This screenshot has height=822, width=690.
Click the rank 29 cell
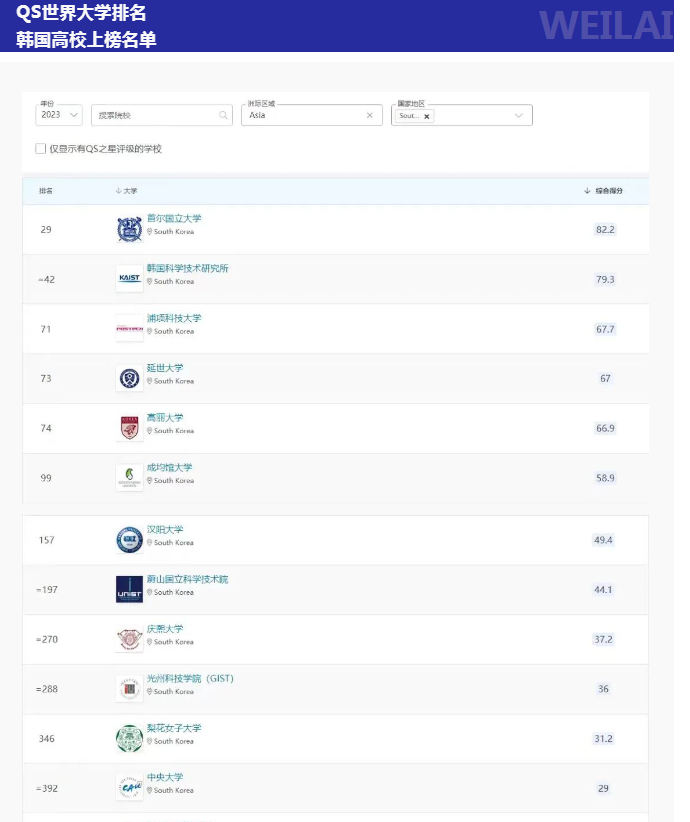click(x=46, y=230)
